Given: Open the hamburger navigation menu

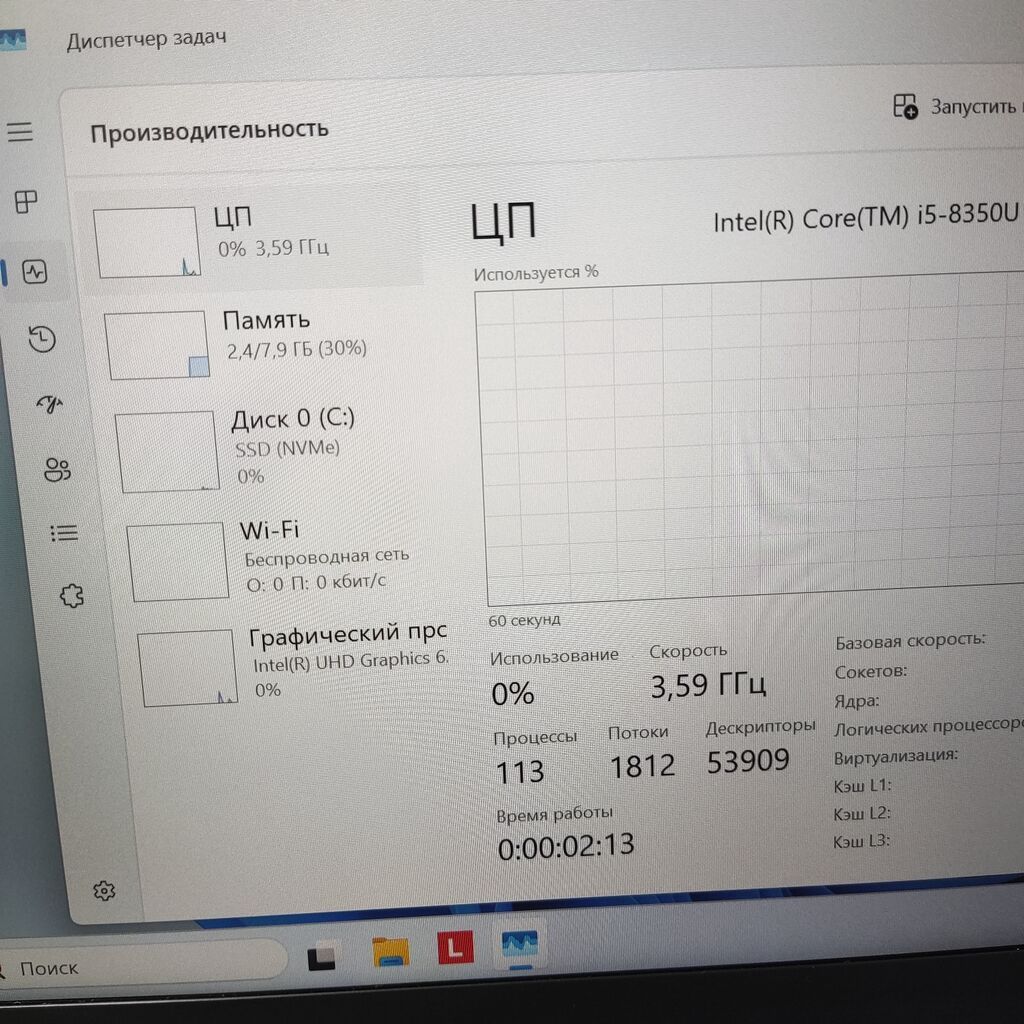Looking at the screenshot, I should [x=20, y=131].
